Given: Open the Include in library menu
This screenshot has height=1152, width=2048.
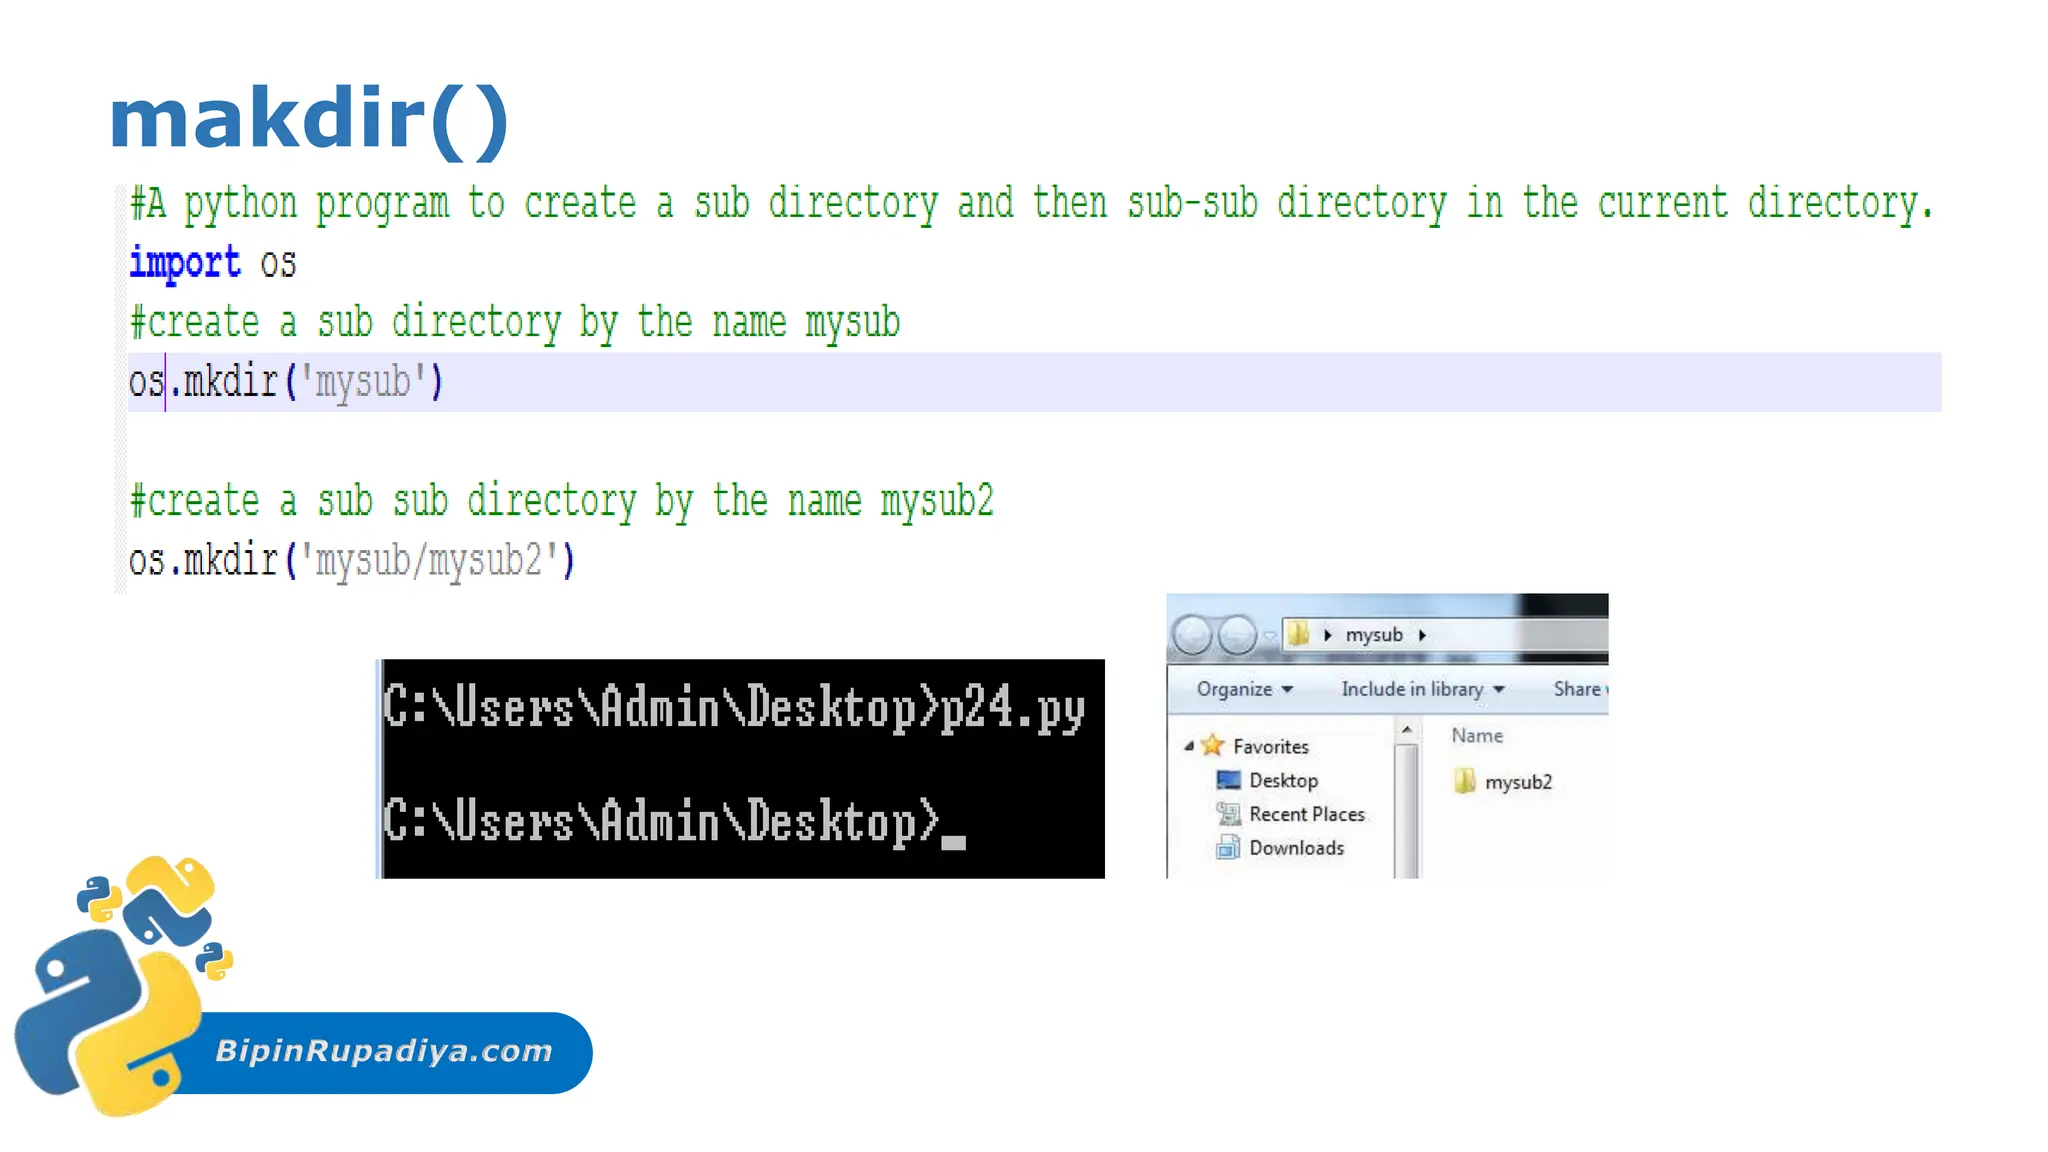Looking at the screenshot, I should click(x=1422, y=689).
